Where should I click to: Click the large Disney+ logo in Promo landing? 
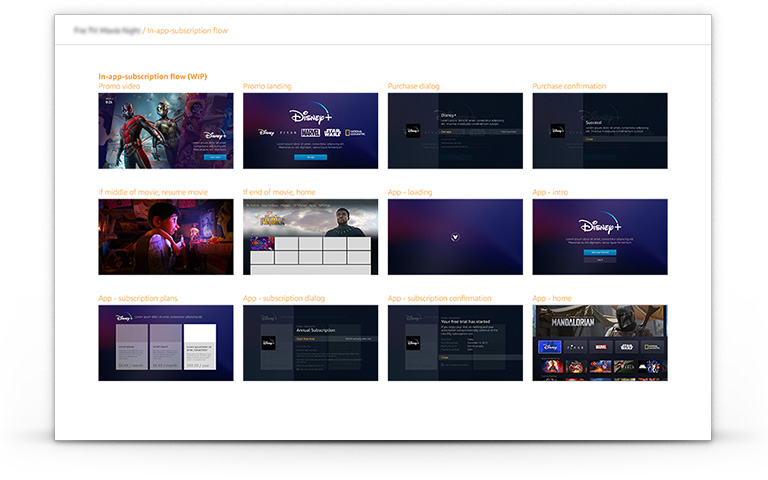311,114
